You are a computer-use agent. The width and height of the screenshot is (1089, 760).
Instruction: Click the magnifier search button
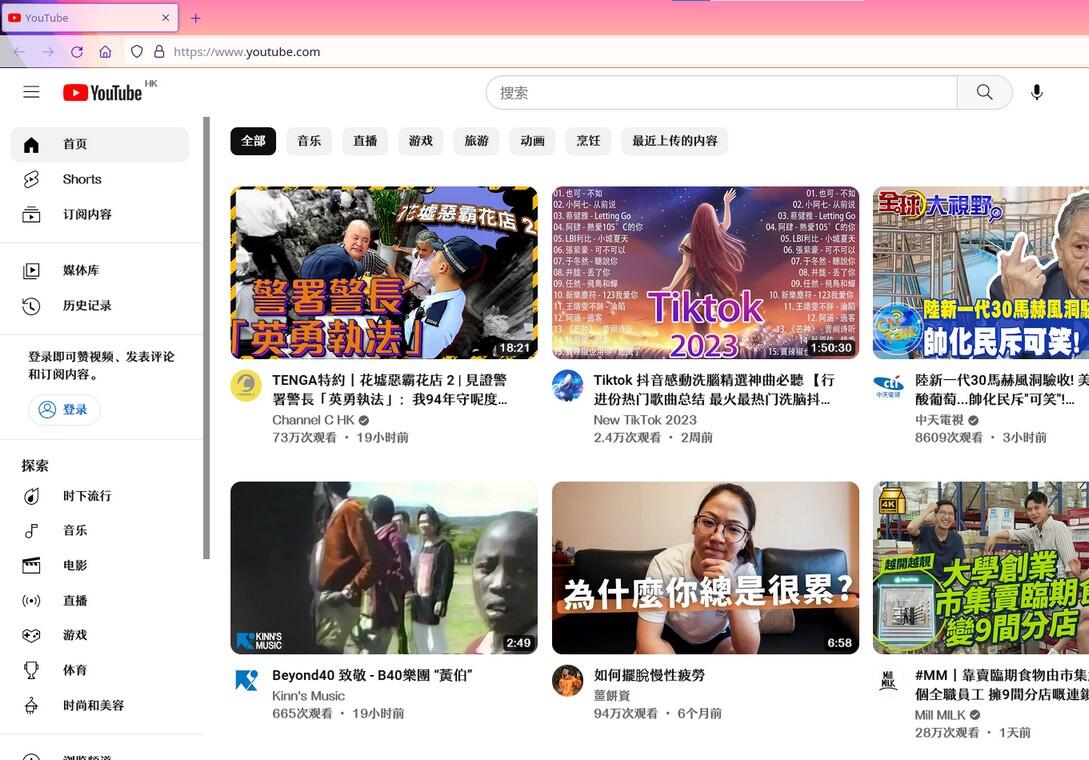(x=984, y=92)
